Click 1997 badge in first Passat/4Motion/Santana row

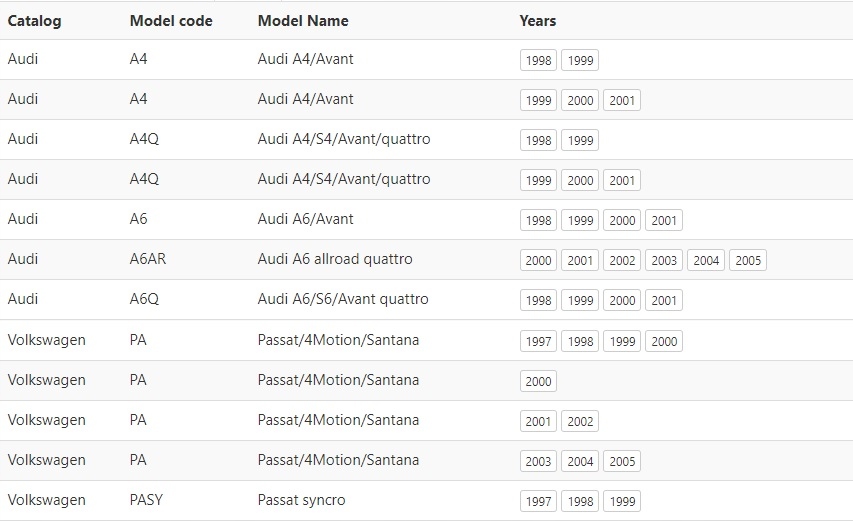coord(538,342)
